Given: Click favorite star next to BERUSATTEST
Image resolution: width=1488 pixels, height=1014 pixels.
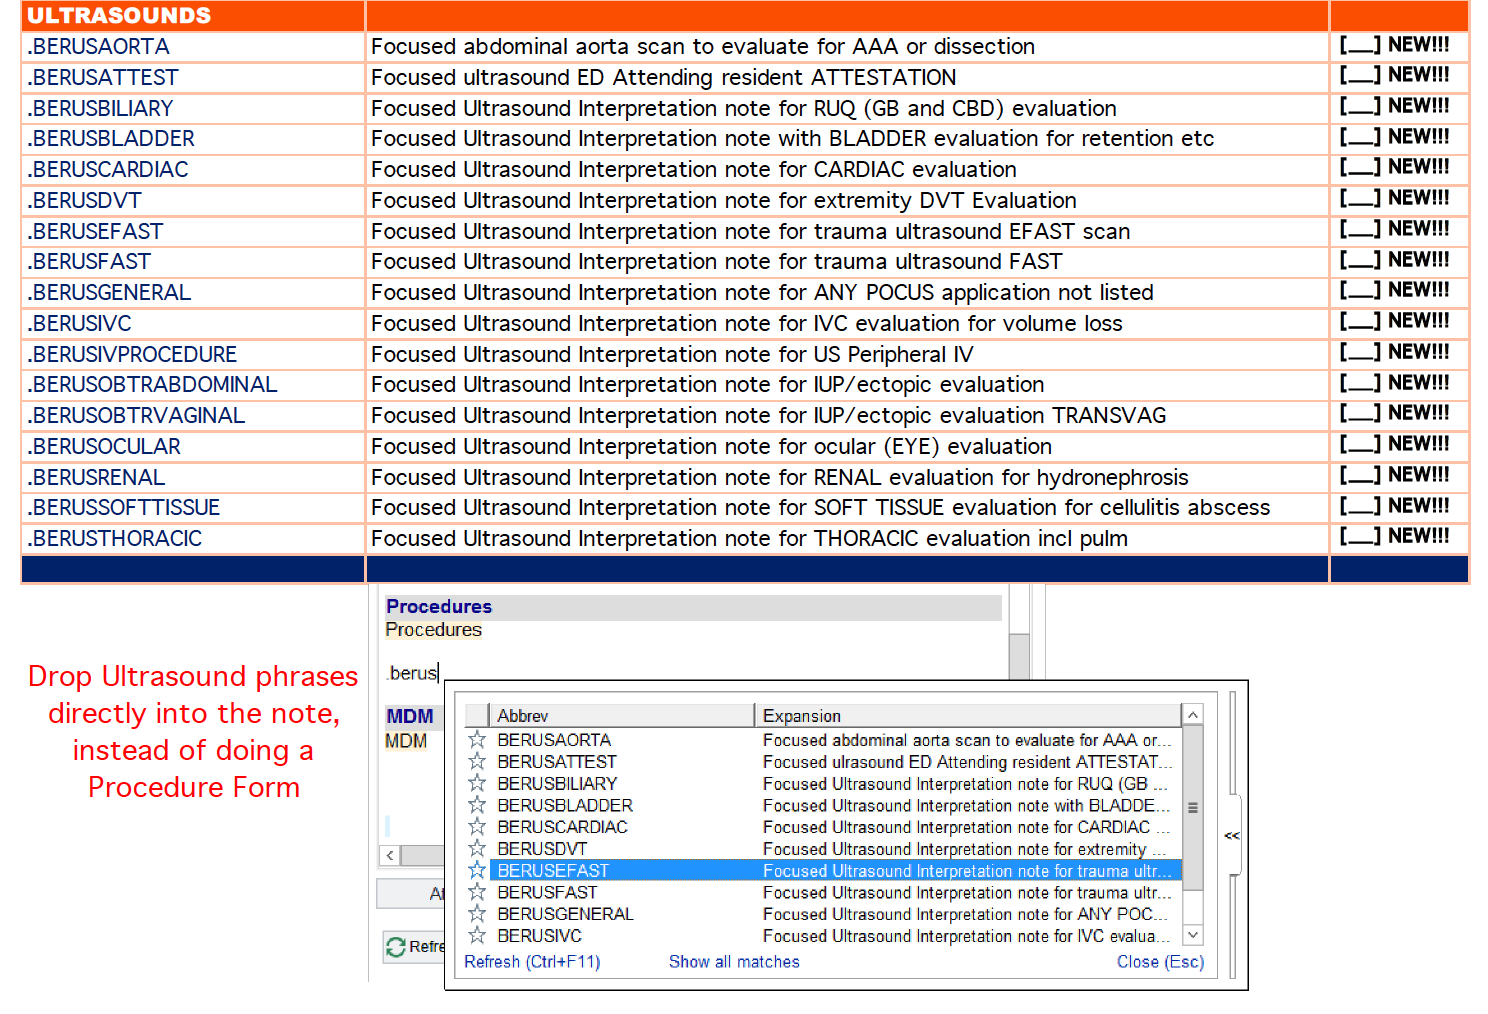Looking at the screenshot, I should tap(477, 762).
